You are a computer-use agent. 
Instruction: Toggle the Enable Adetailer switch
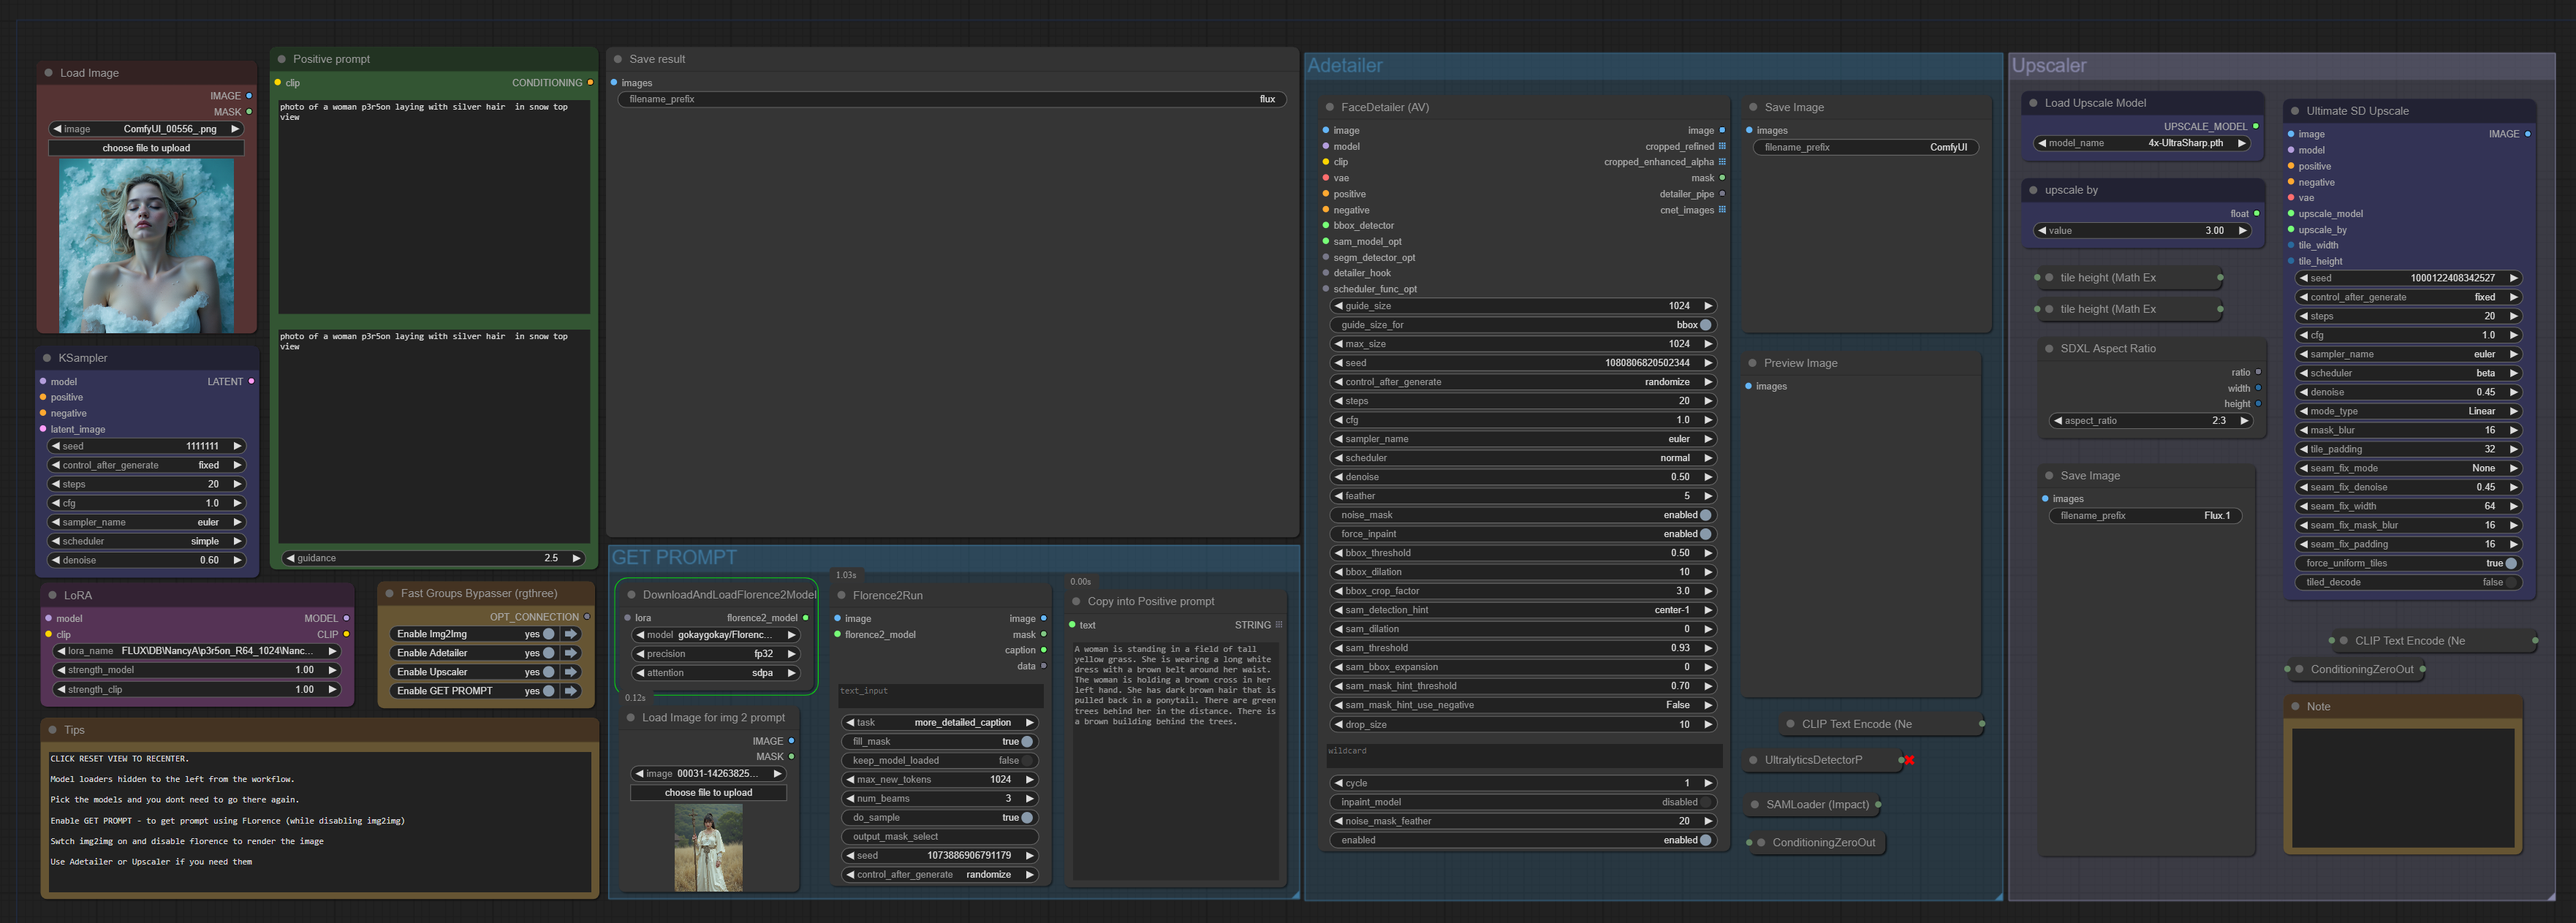[548, 653]
